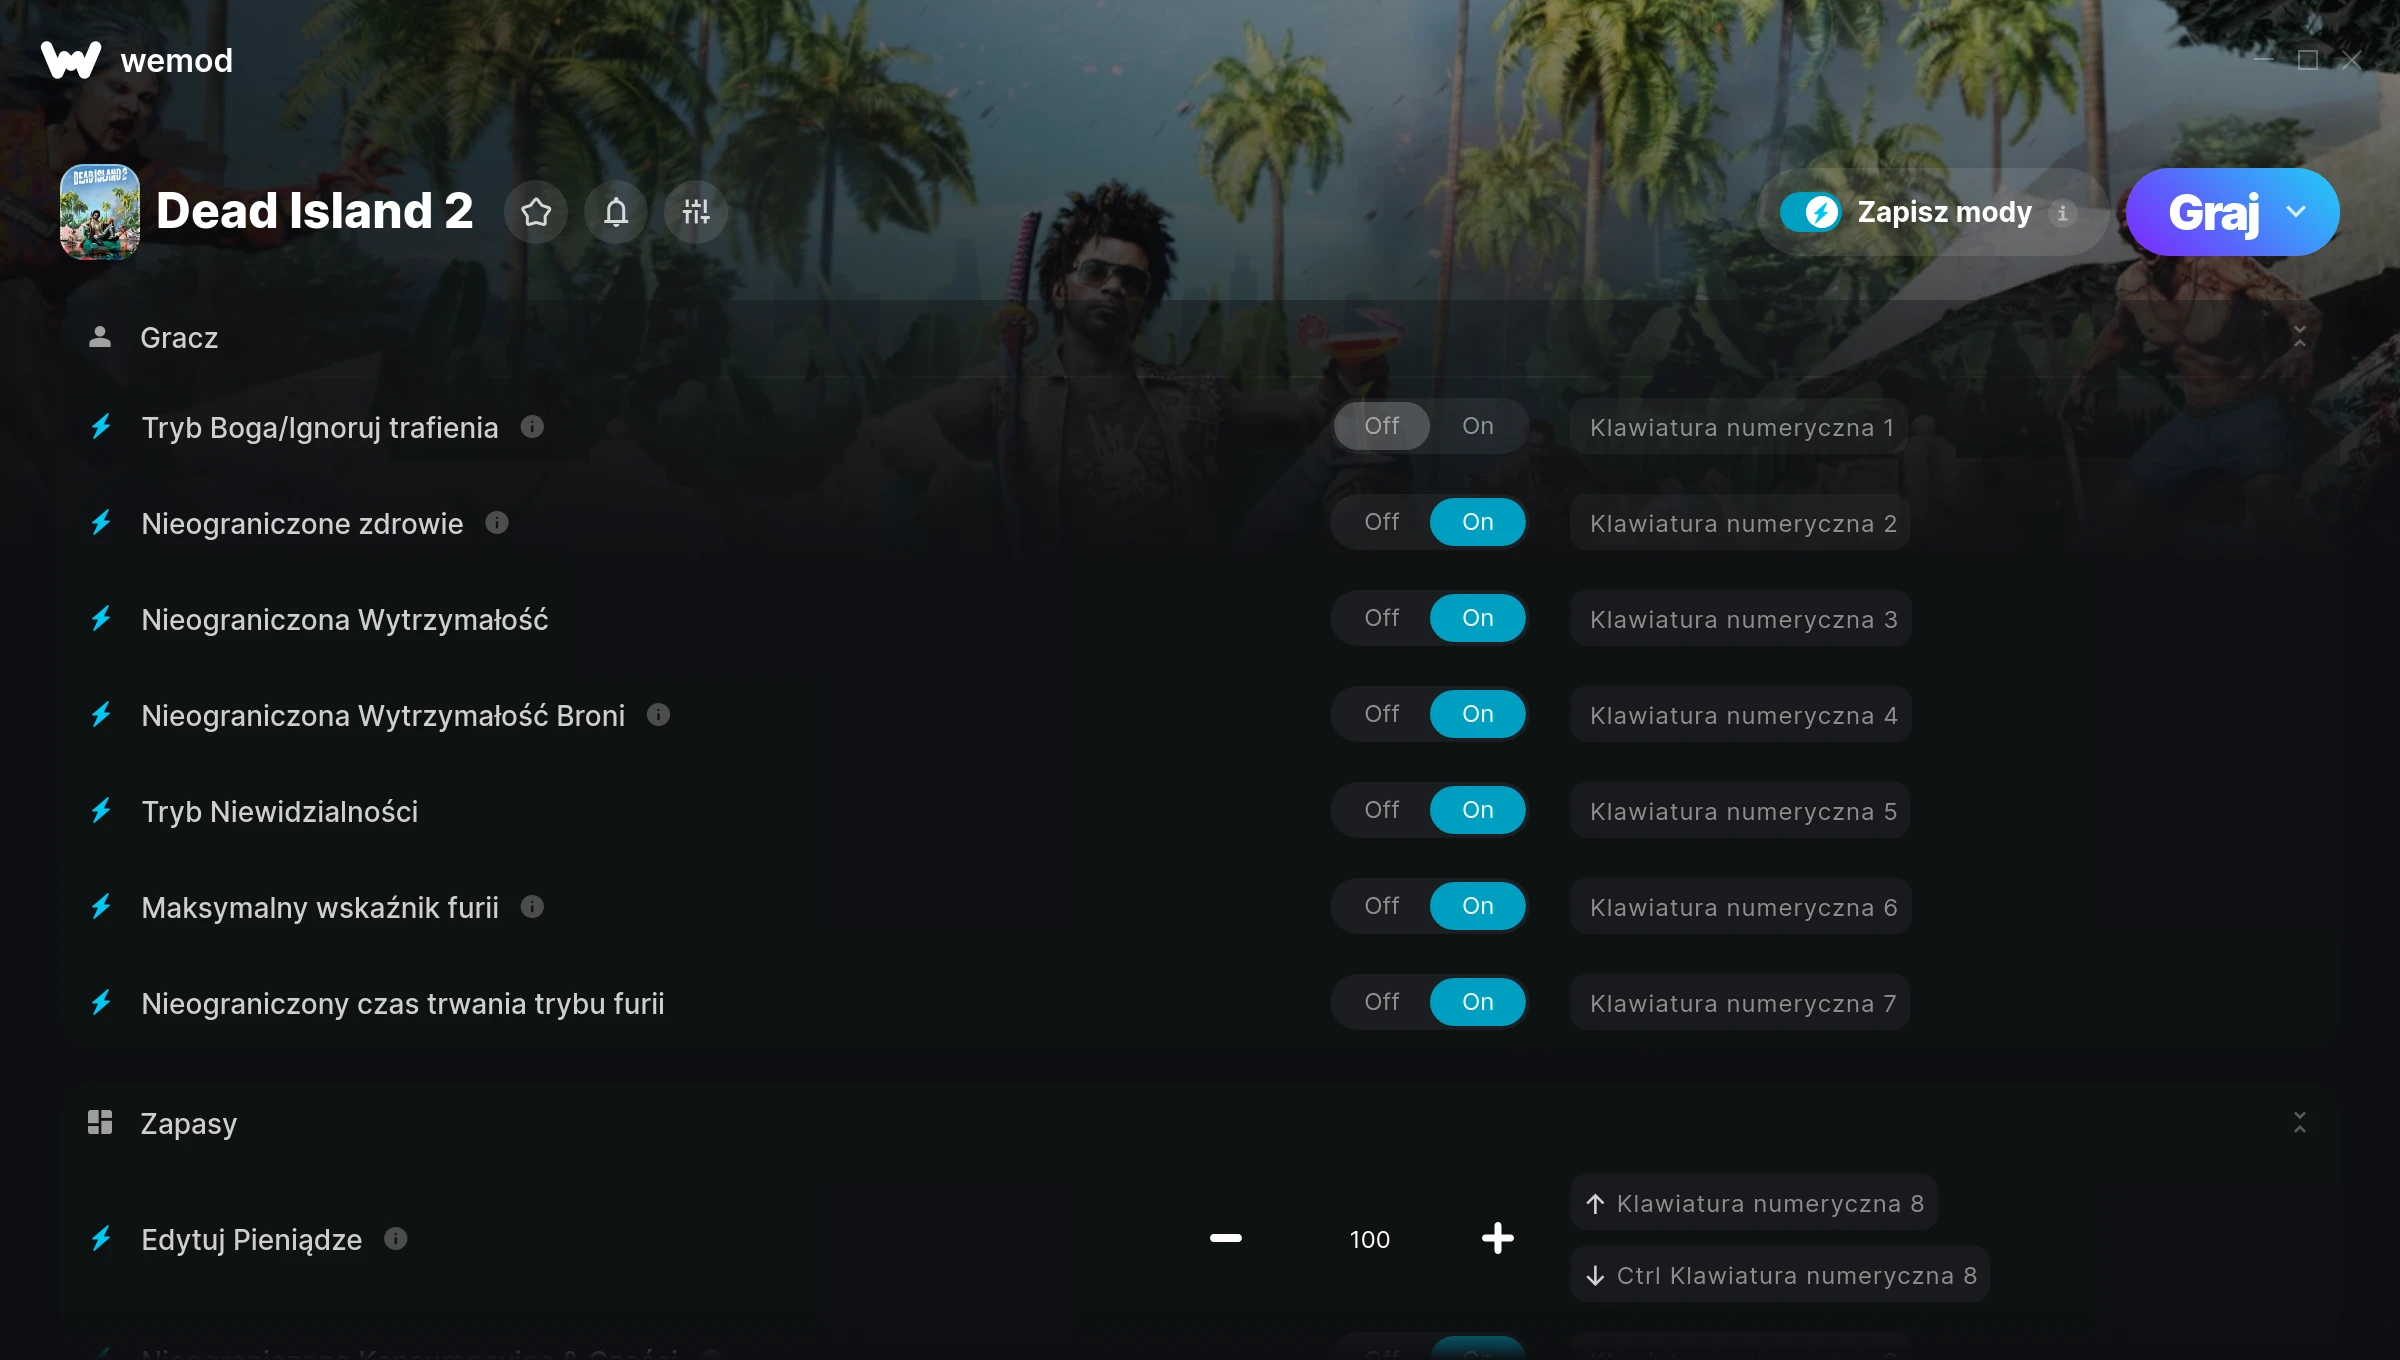Change hotkey Klawiatura numeryczna 4
The height and width of the screenshot is (1360, 2400).
[x=1741, y=715]
